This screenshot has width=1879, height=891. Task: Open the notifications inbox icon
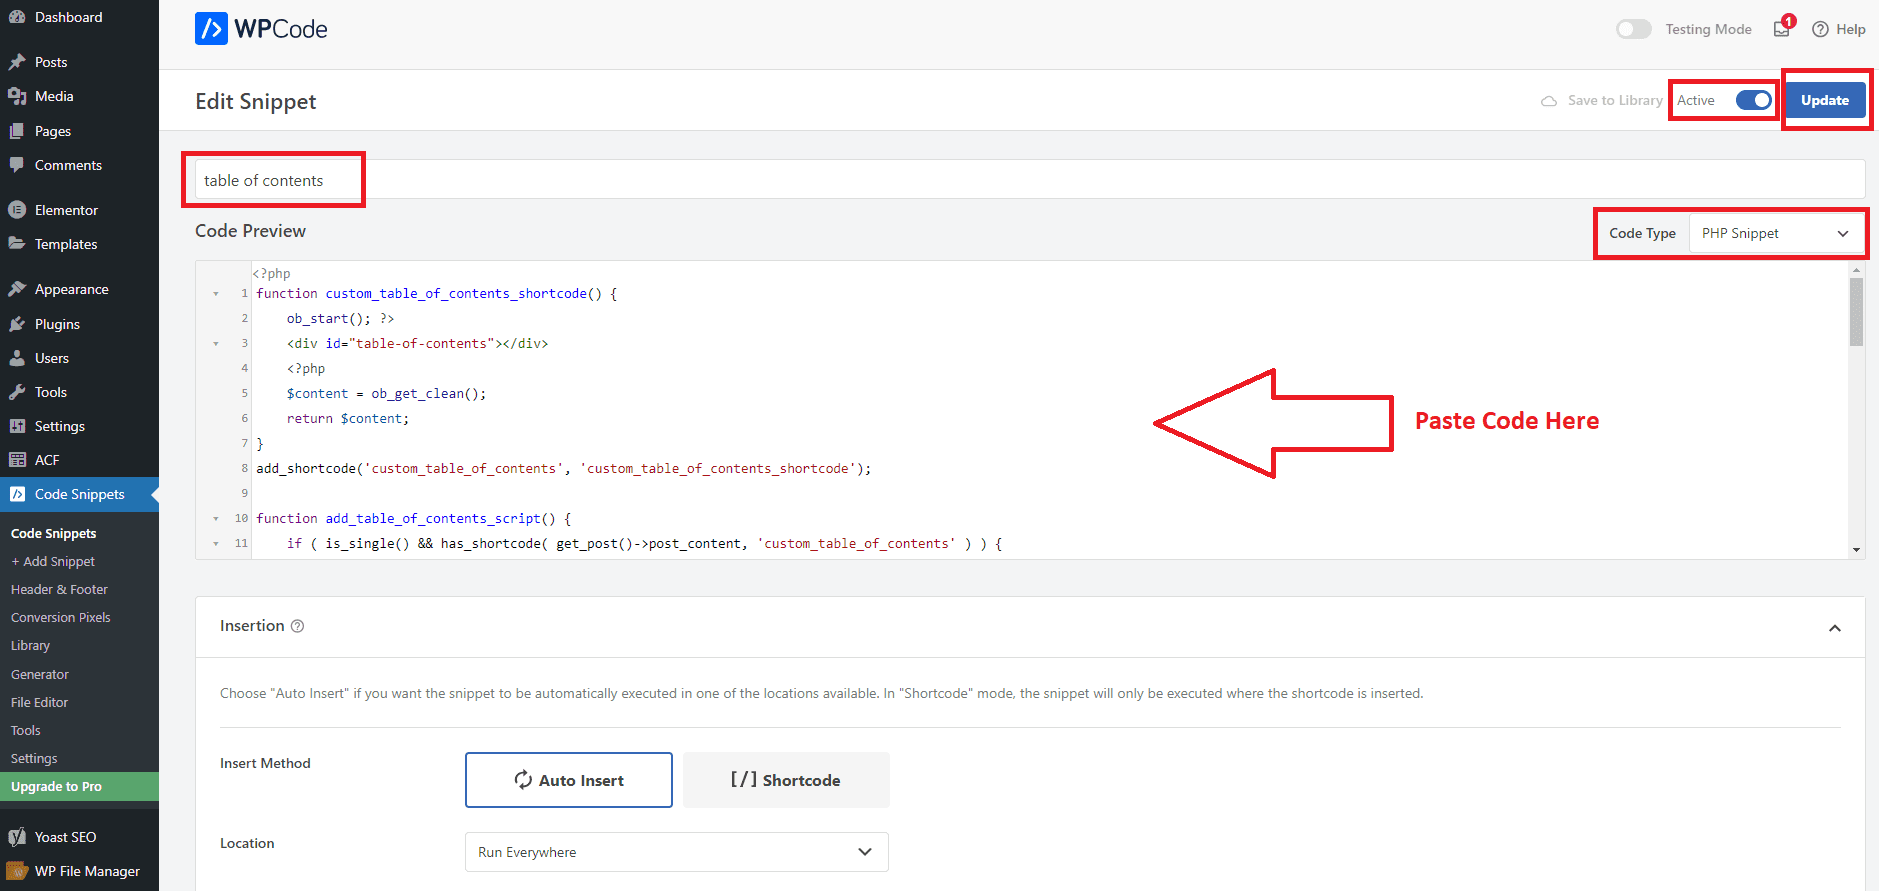(1782, 29)
